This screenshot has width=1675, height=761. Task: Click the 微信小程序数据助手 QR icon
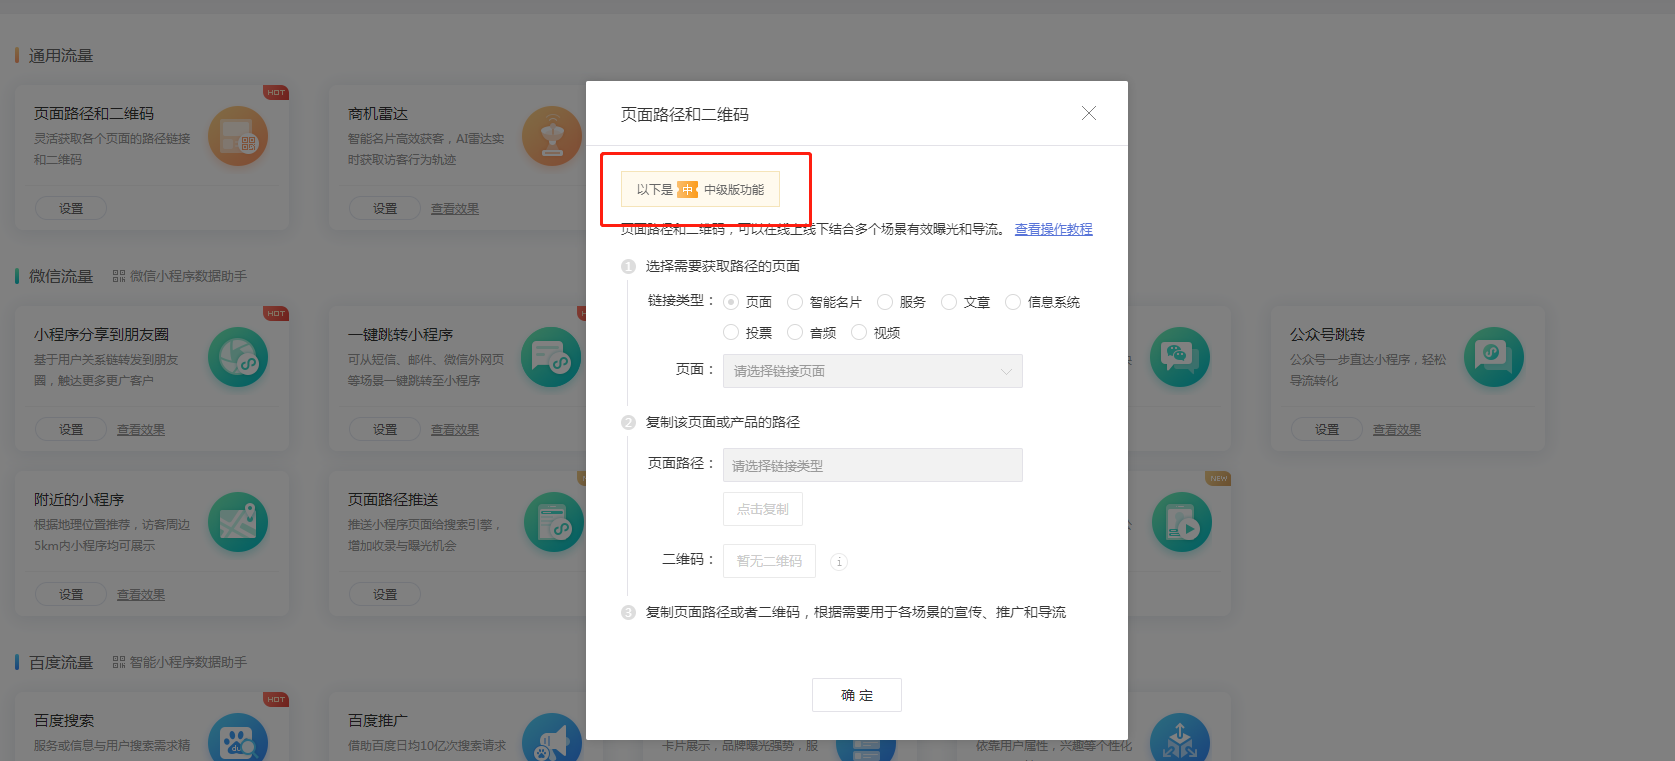point(119,276)
